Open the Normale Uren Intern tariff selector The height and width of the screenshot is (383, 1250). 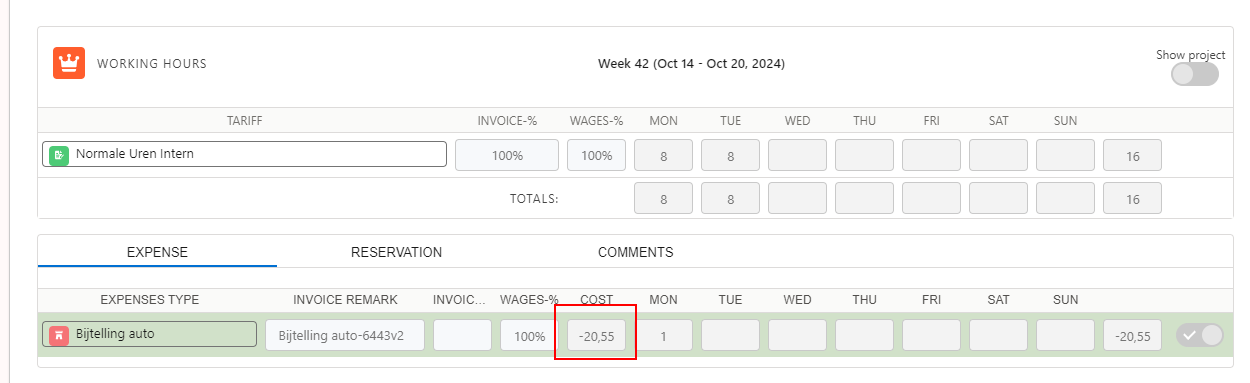click(x=245, y=155)
